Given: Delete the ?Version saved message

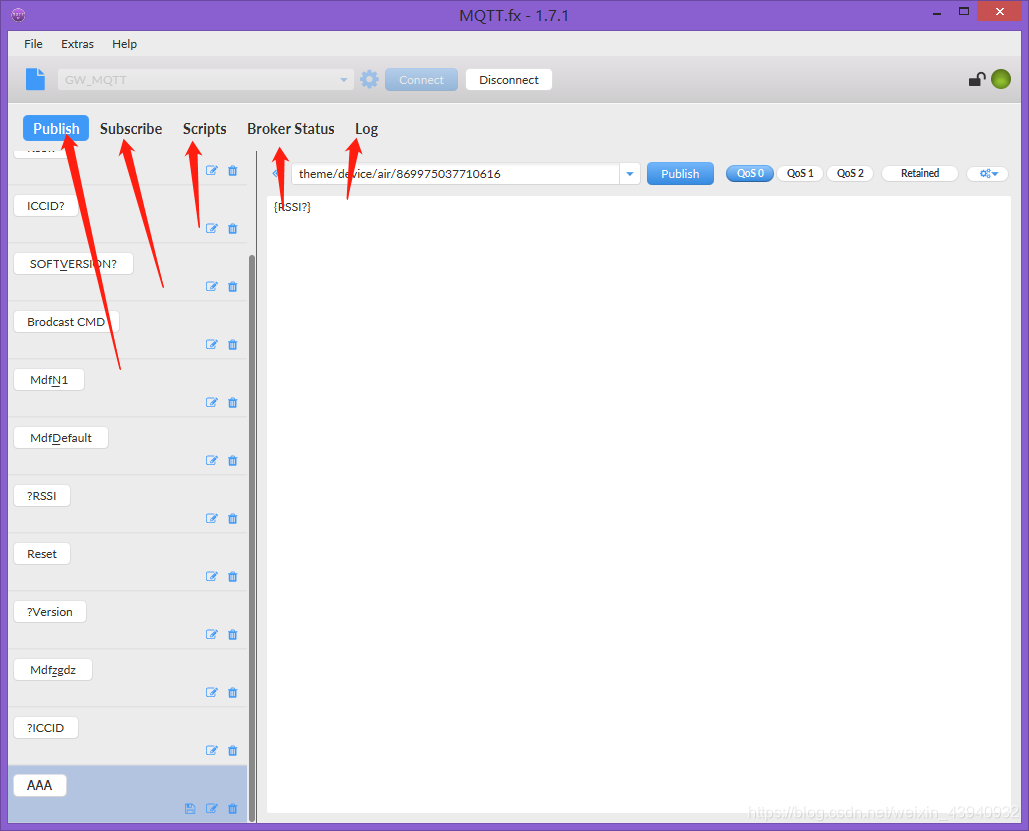Looking at the screenshot, I should (232, 634).
